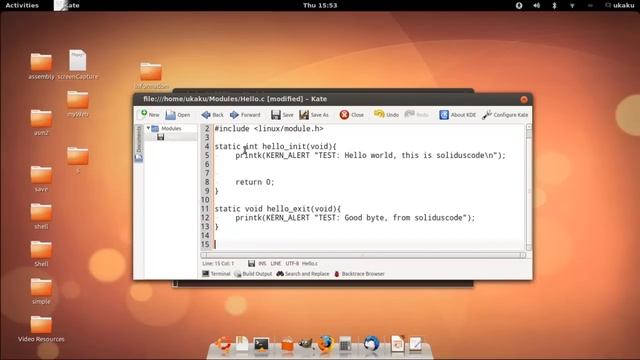Go Forward using the toolbar arrow
The height and width of the screenshot is (360, 640).
245,115
